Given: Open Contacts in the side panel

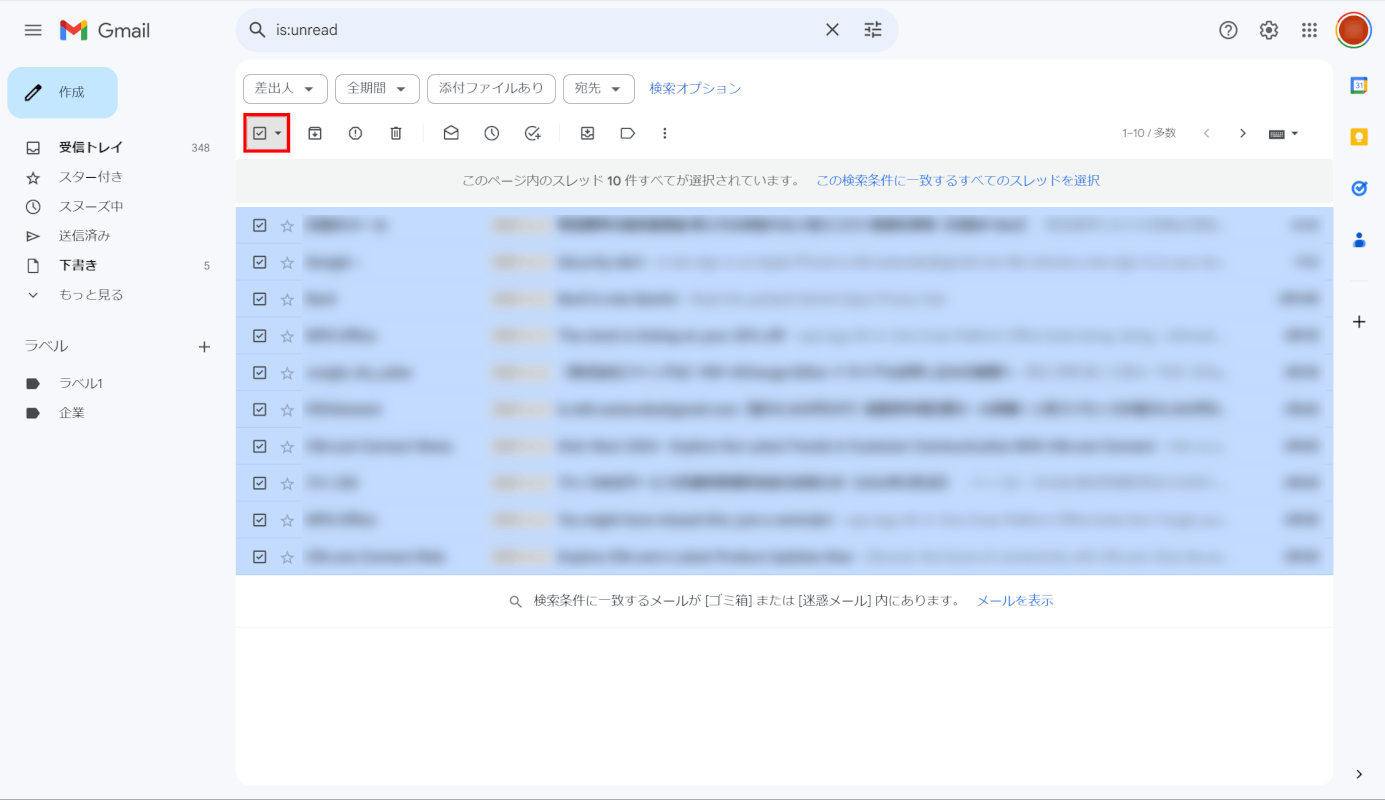Looking at the screenshot, I should click(x=1359, y=240).
